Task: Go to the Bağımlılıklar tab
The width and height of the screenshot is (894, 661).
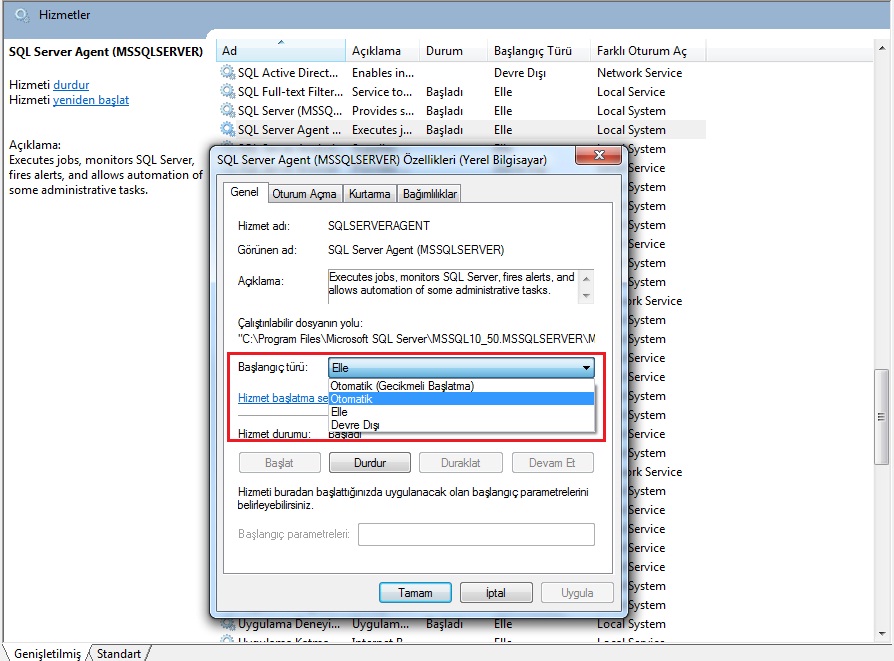Action: [x=429, y=194]
